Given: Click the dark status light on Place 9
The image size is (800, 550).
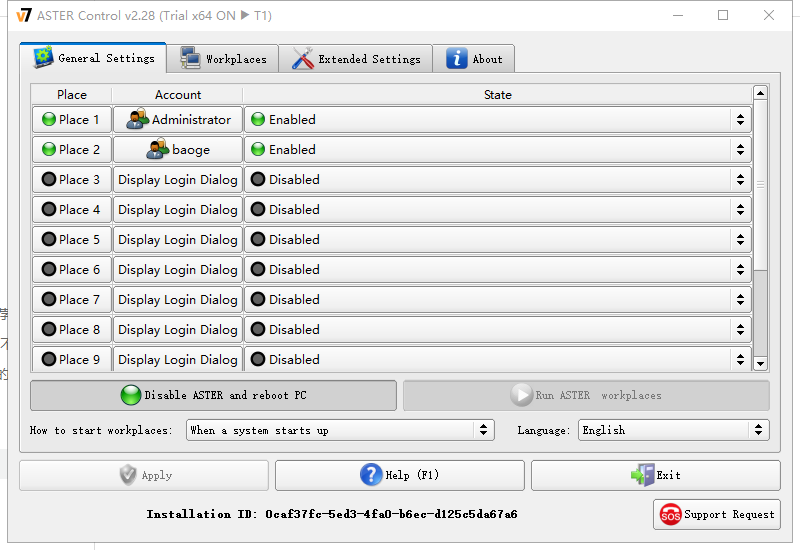Looking at the screenshot, I should click(49, 359).
